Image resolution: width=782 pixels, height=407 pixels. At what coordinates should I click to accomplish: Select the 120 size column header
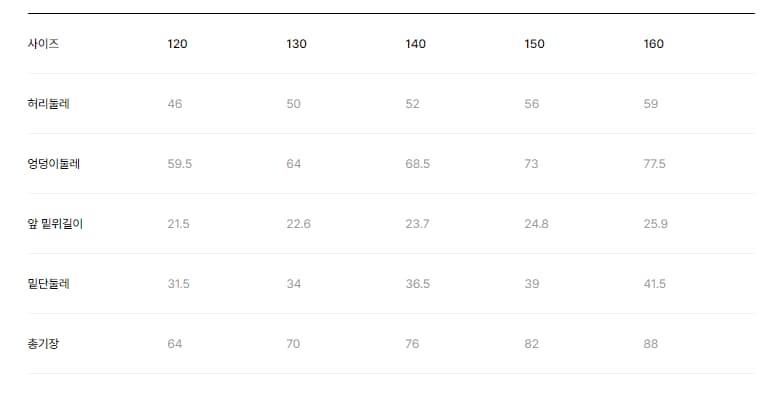[x=177, y=44]
